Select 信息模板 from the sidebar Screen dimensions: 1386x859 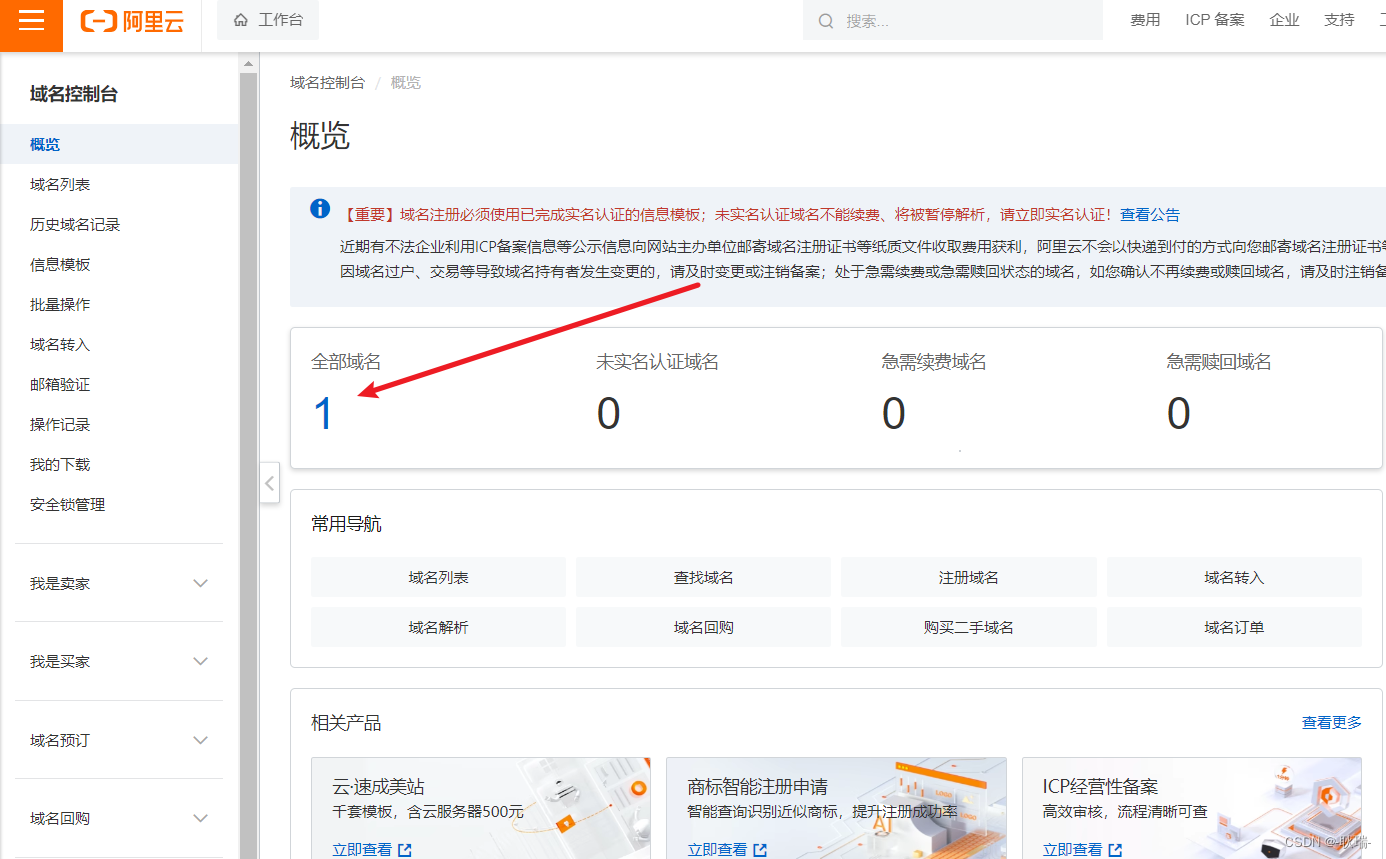click(61, 265)
